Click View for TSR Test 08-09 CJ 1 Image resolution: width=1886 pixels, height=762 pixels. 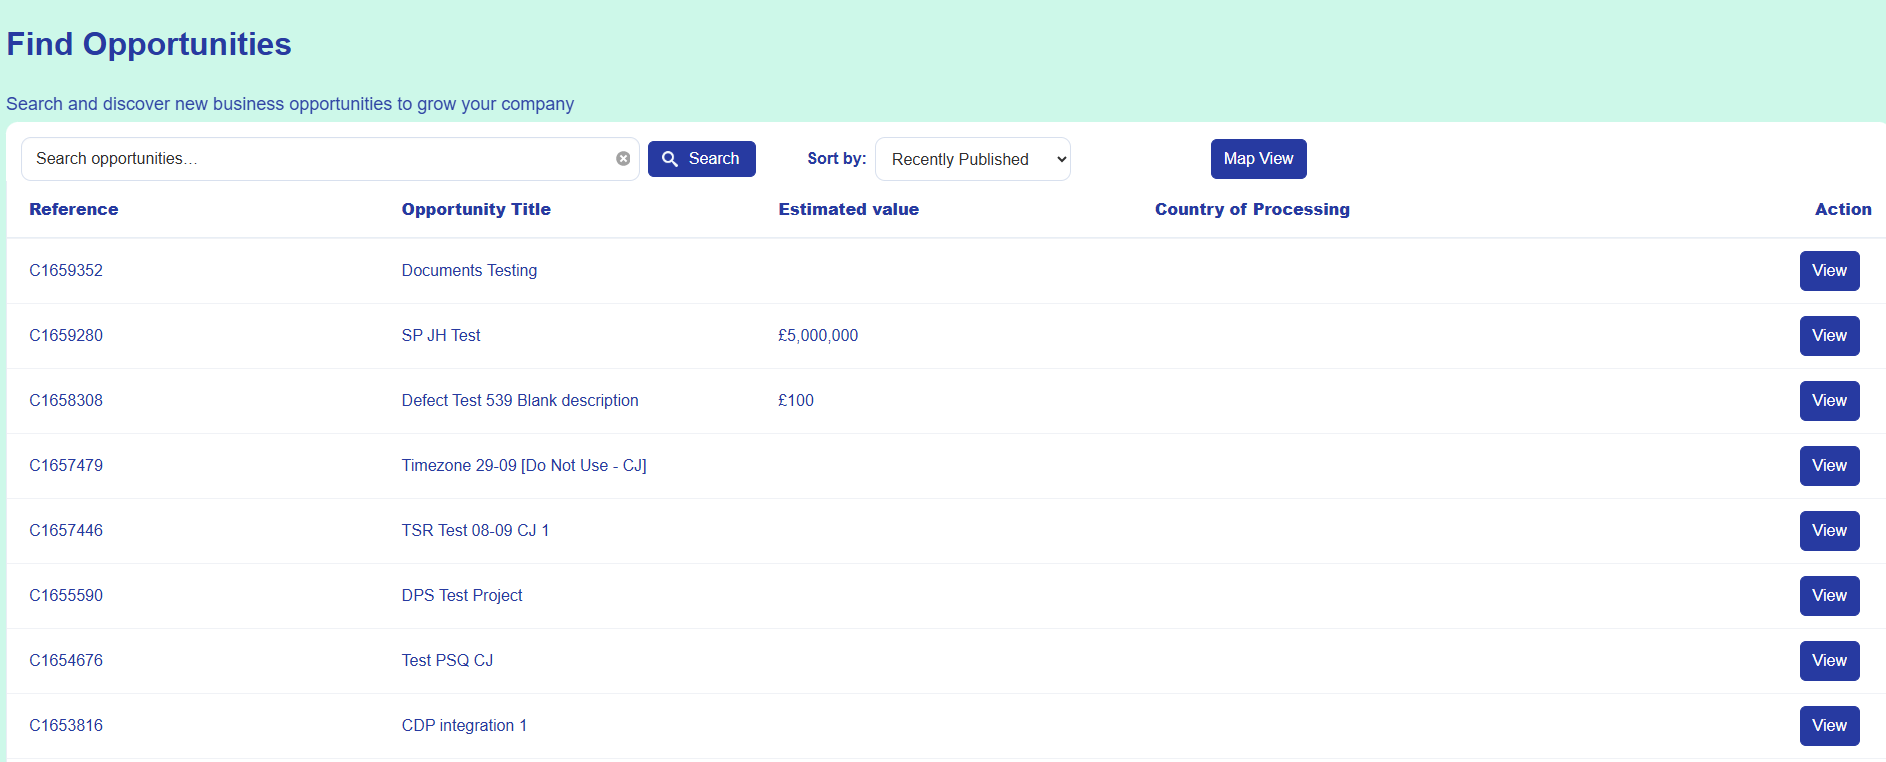[x=1829, y=531]
